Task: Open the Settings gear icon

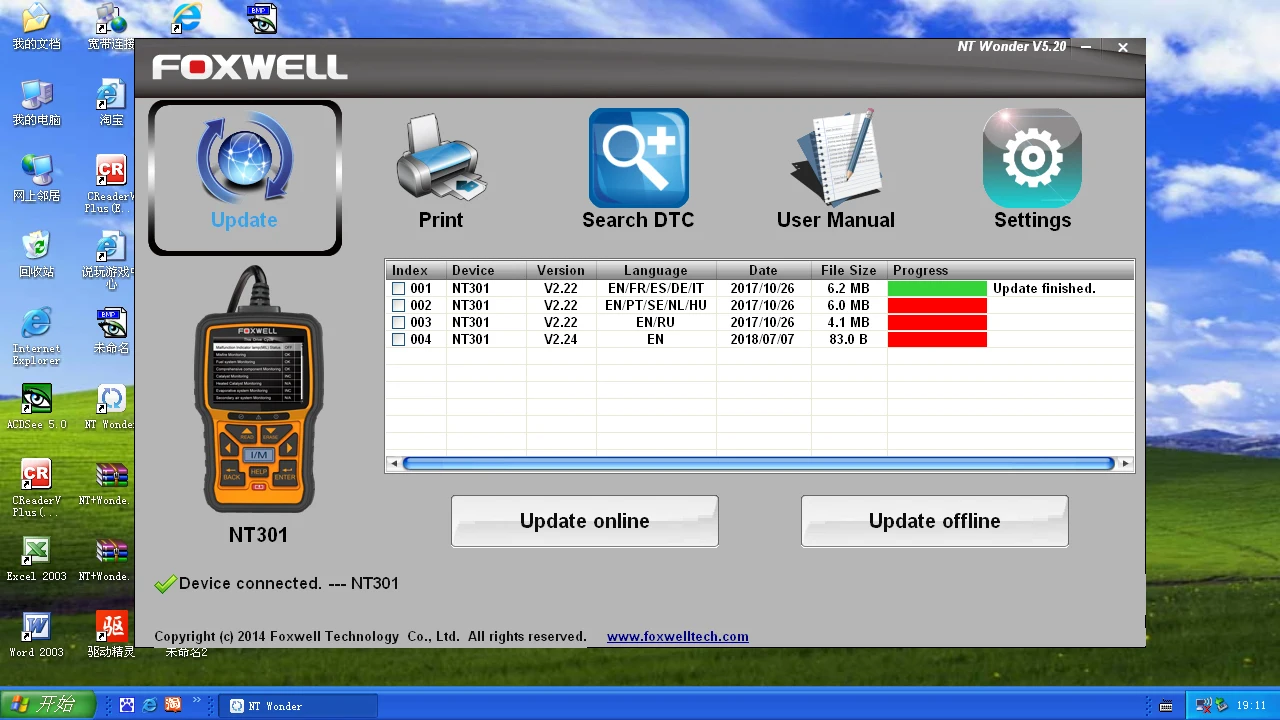Action: pos(1032,158)
